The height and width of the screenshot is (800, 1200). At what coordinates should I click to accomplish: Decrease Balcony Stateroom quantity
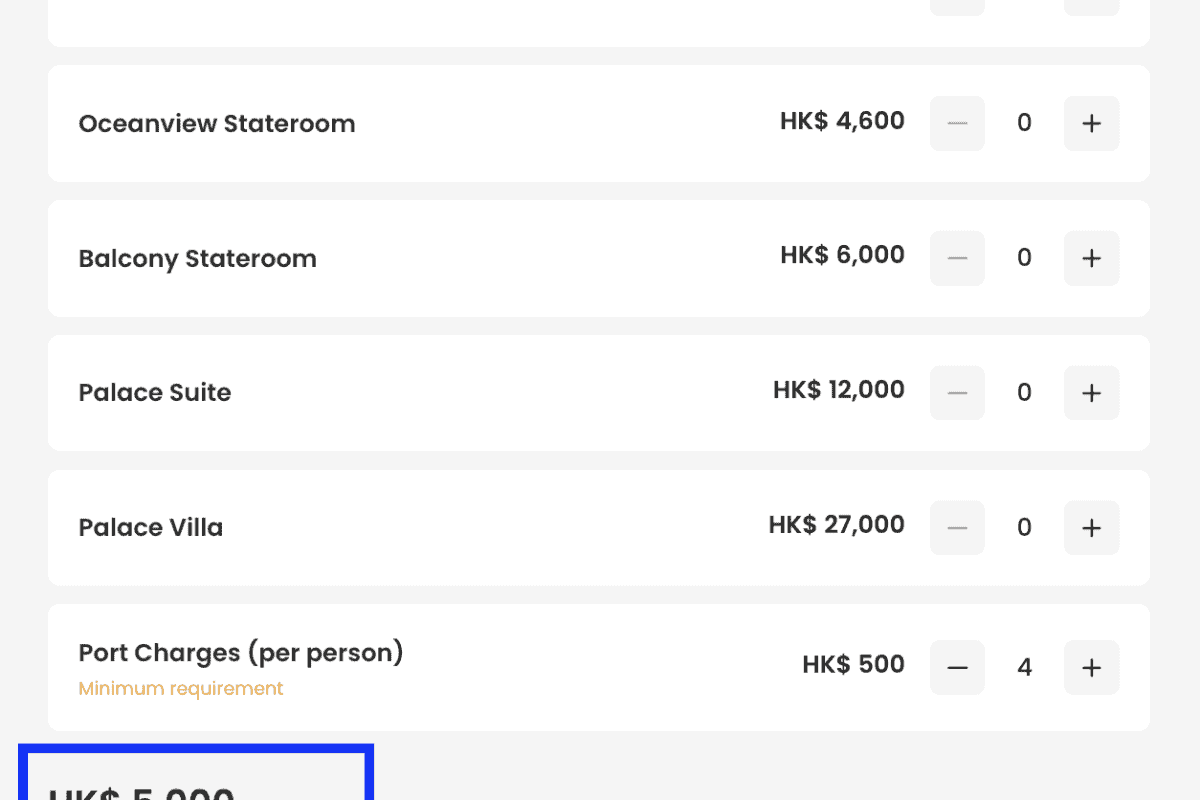(957, 258)
